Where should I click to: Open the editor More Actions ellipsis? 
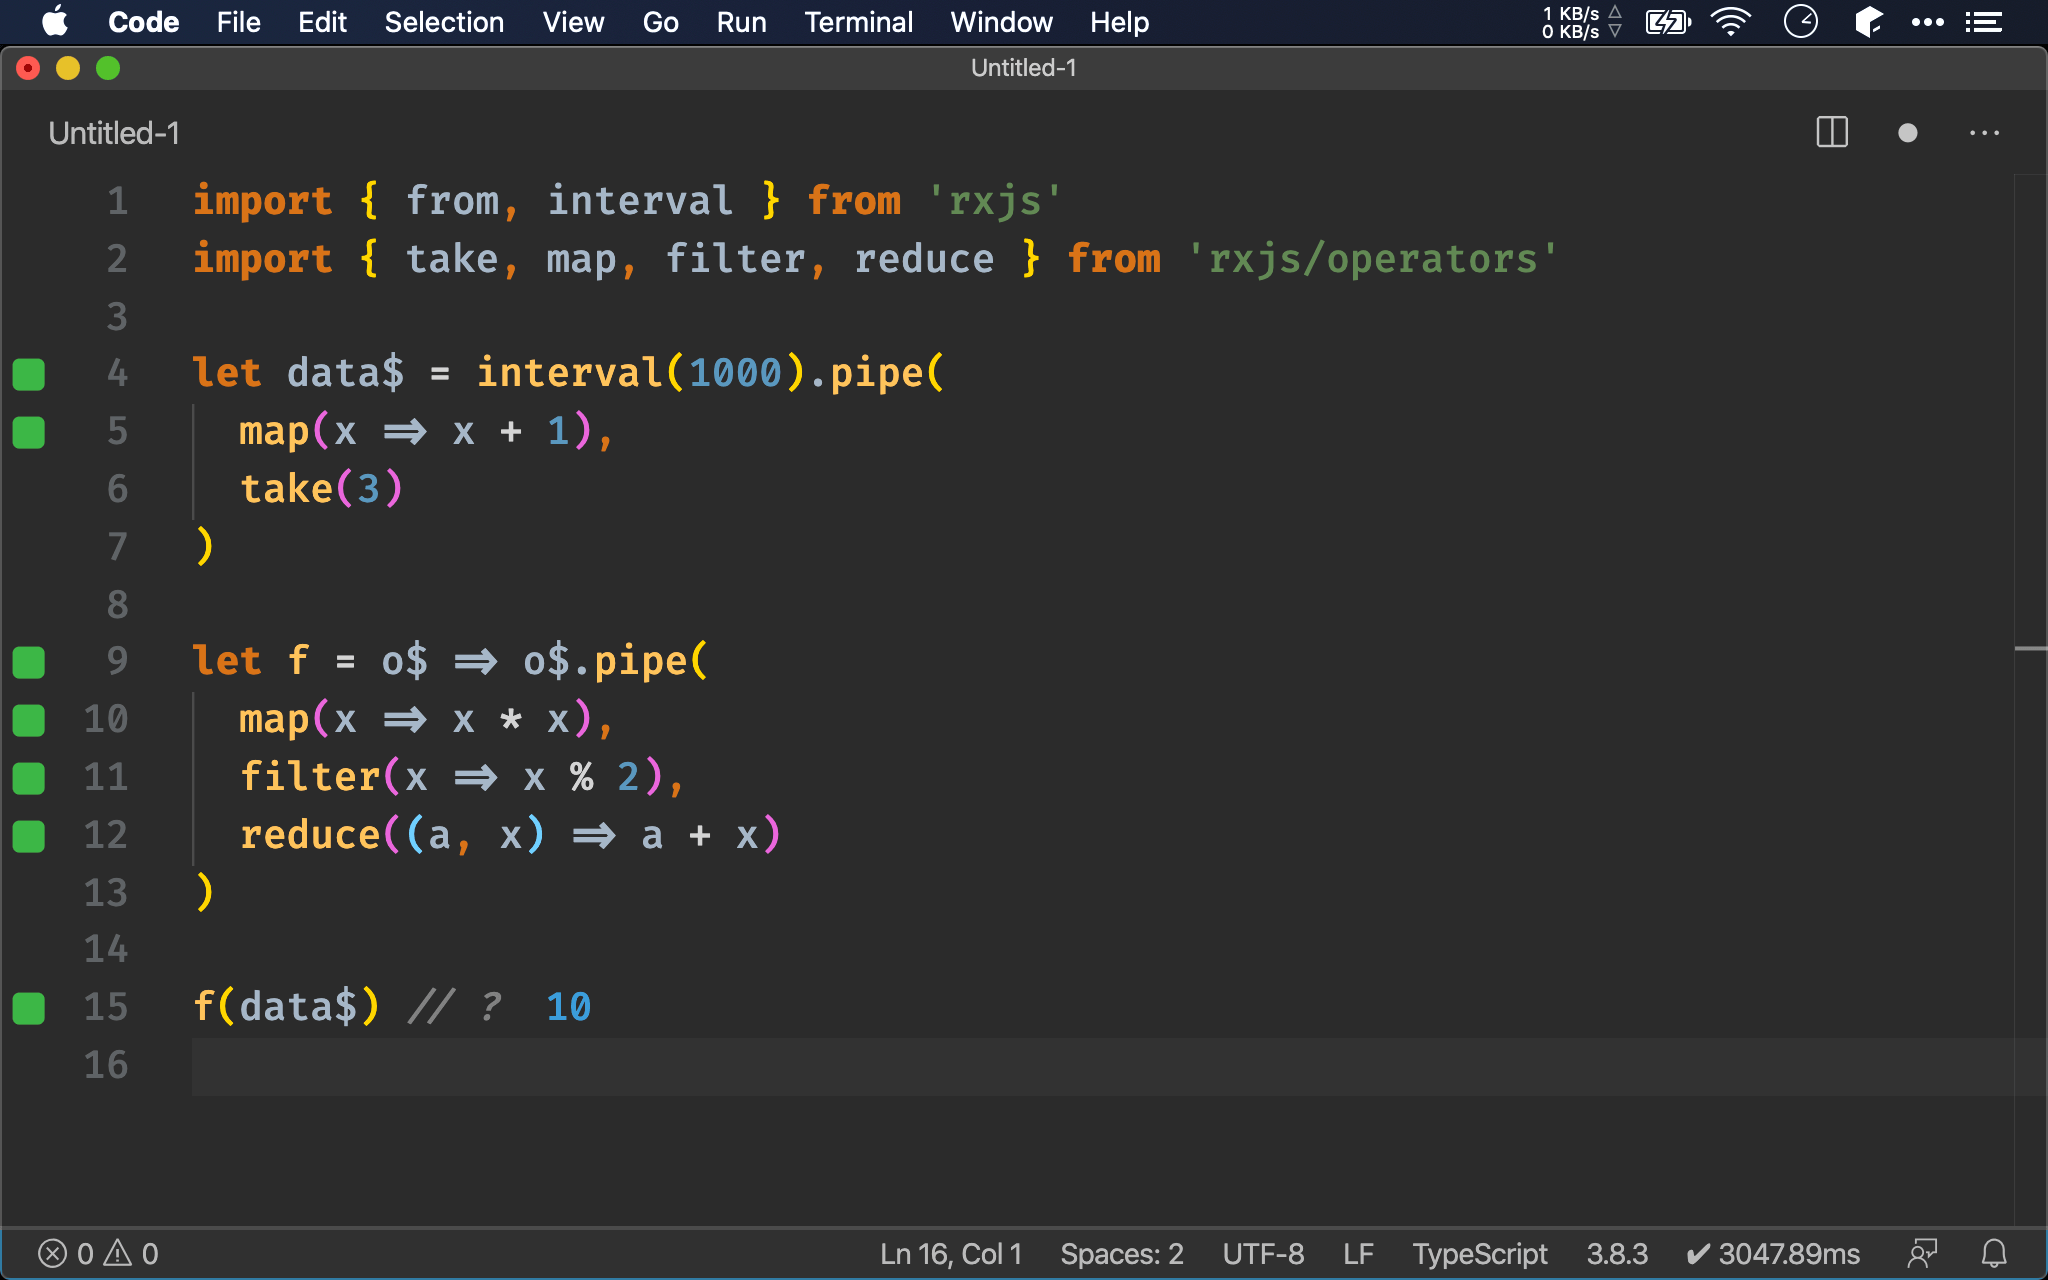[1984, 133]
